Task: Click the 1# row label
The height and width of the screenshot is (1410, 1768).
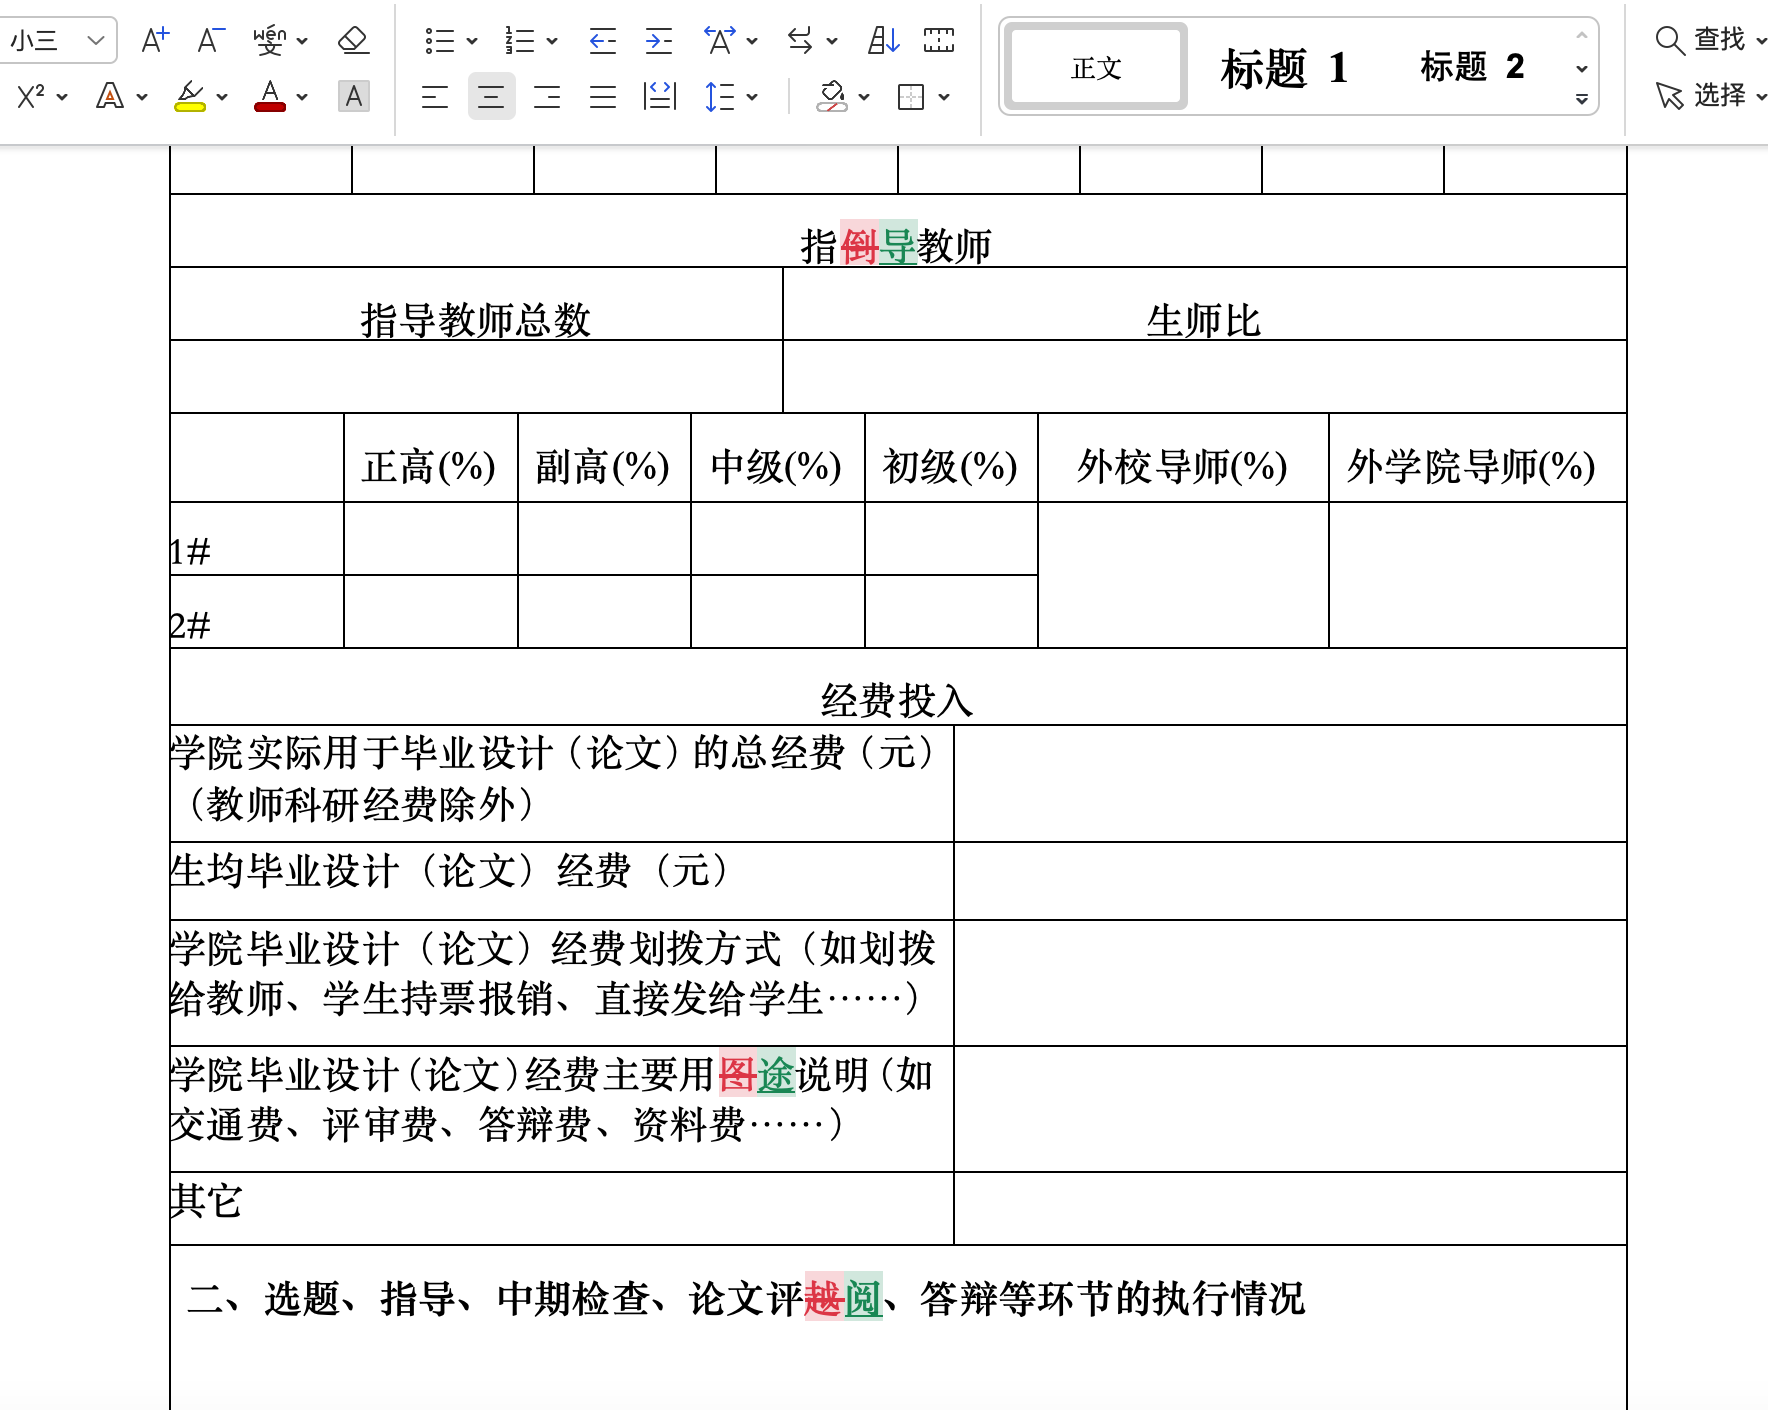Action: click(189, 551)
